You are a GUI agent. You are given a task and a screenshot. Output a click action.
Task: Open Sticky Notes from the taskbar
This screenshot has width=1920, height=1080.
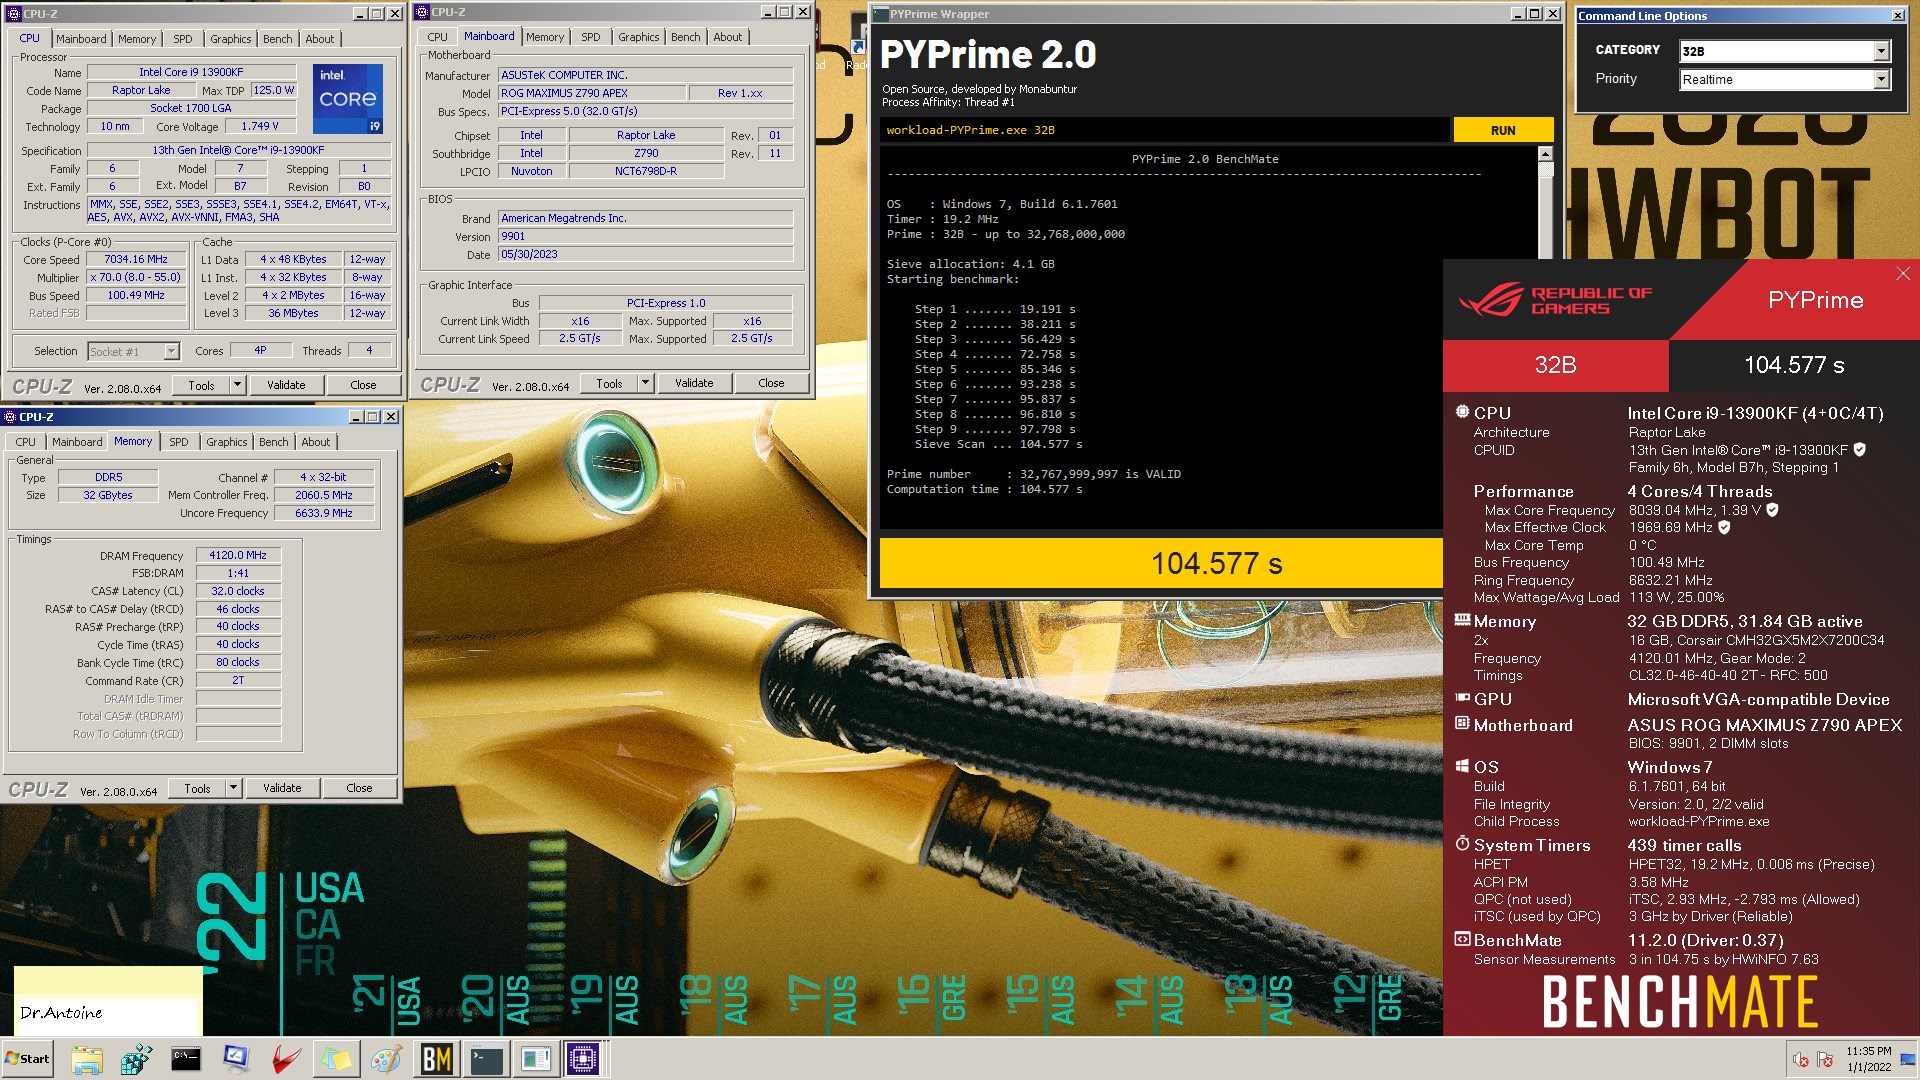pyautogui.click(x=336, y=1059)
